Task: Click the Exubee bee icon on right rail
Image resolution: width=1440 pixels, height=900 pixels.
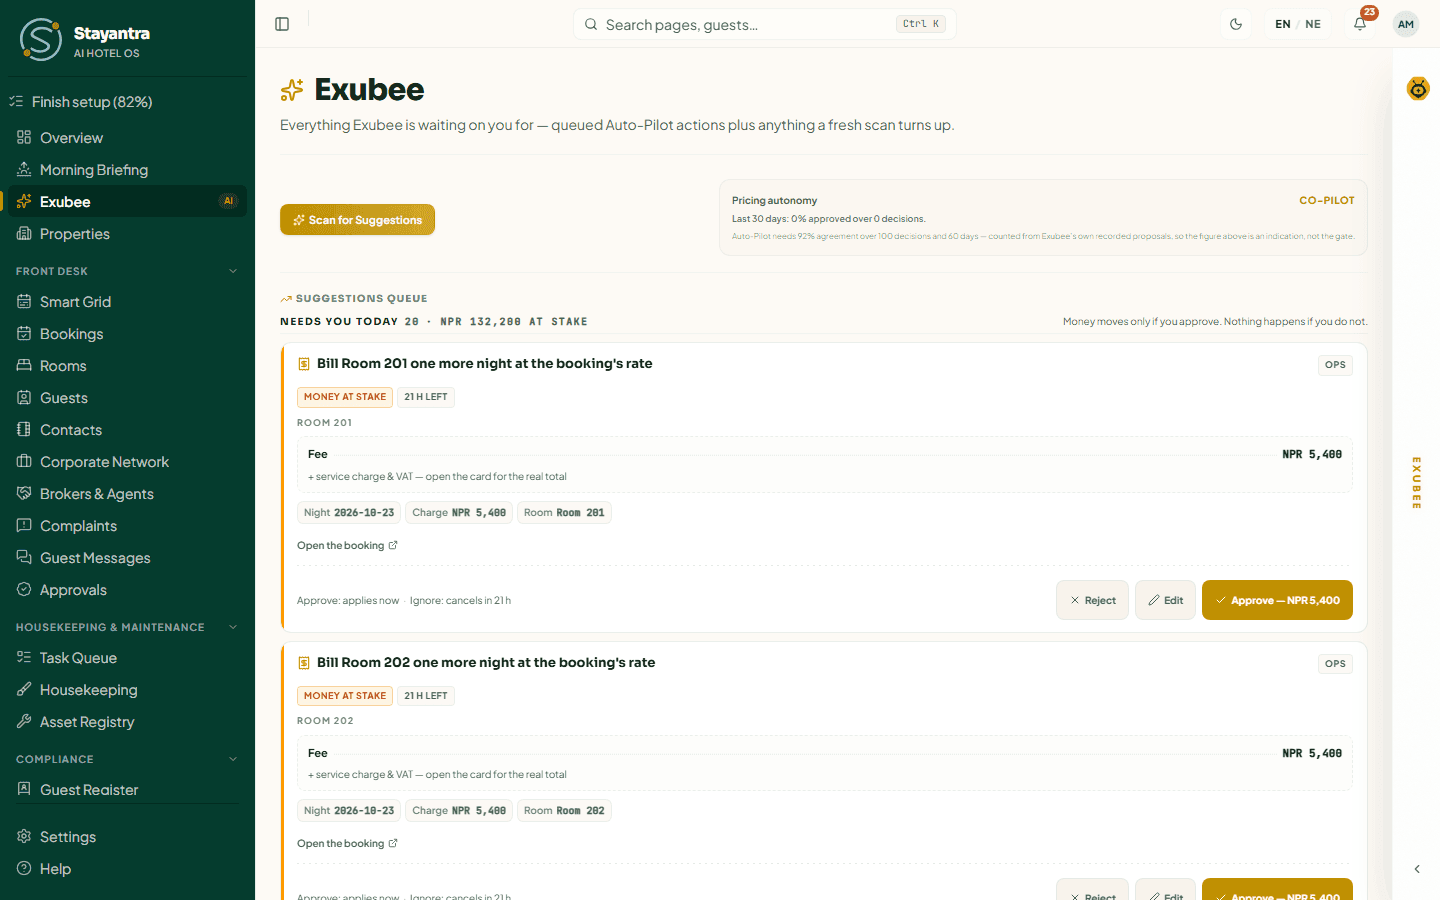Action: pyautogui.click(x=1418, y=89)
